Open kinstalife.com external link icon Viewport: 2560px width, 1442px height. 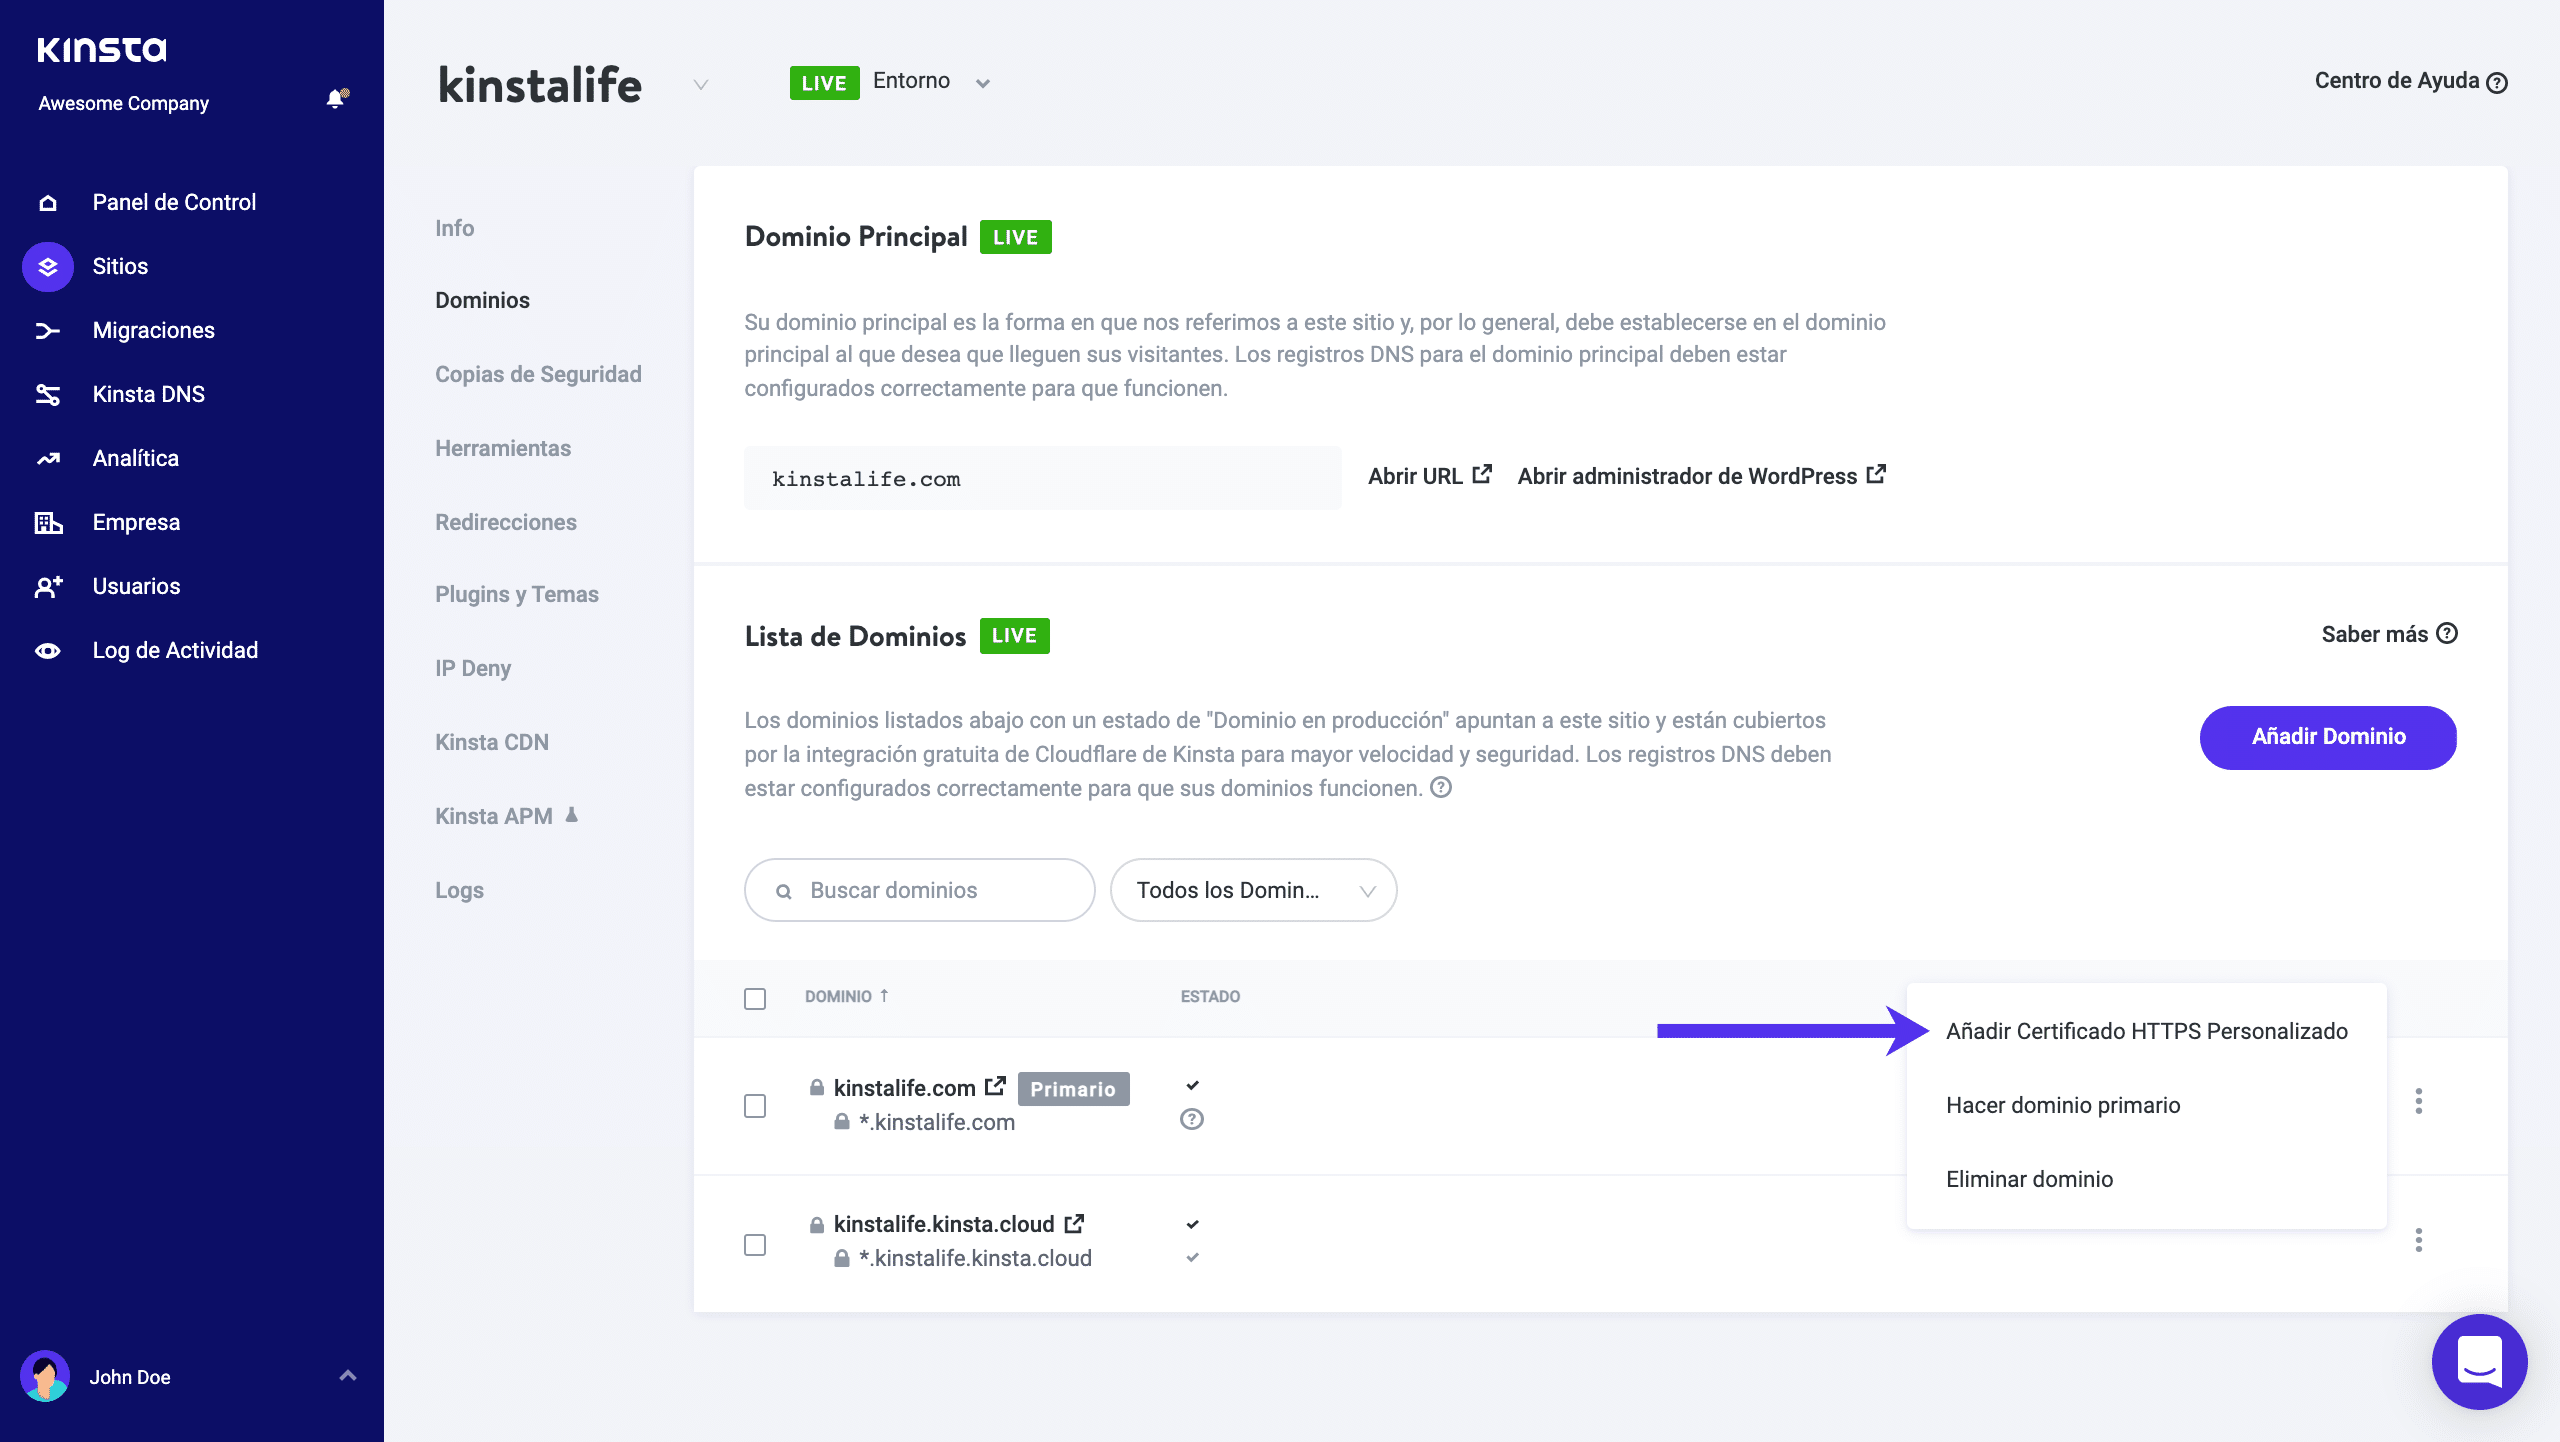click(x=995, y=1087)
